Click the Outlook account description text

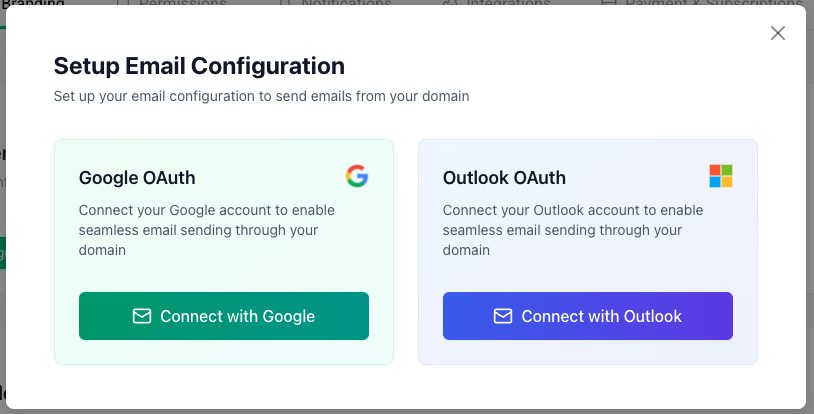click(573, 230)
